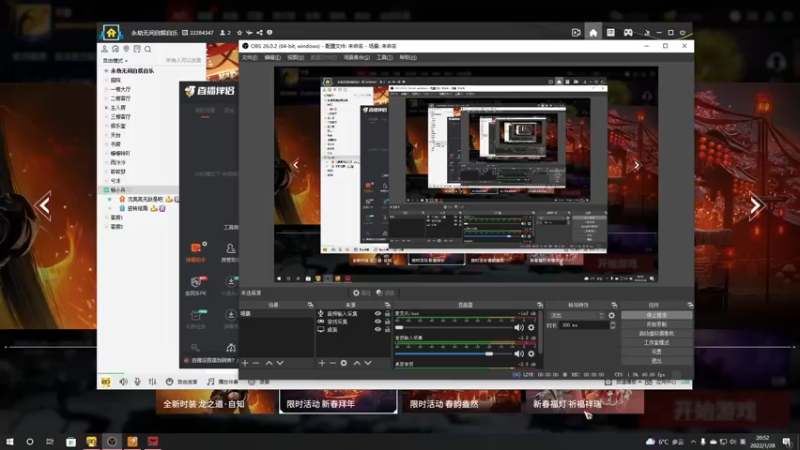
Task: Click the YY channel home logo icon
Action: [111, 33]
